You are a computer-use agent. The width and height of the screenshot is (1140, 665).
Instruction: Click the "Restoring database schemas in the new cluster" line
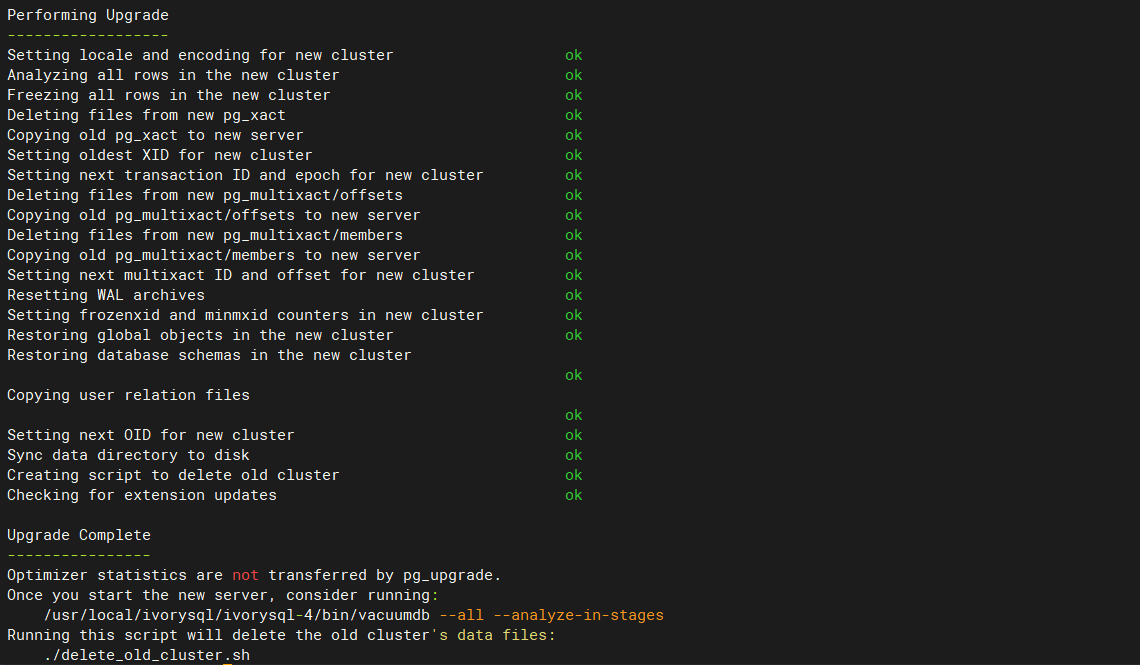coord(209,355)
